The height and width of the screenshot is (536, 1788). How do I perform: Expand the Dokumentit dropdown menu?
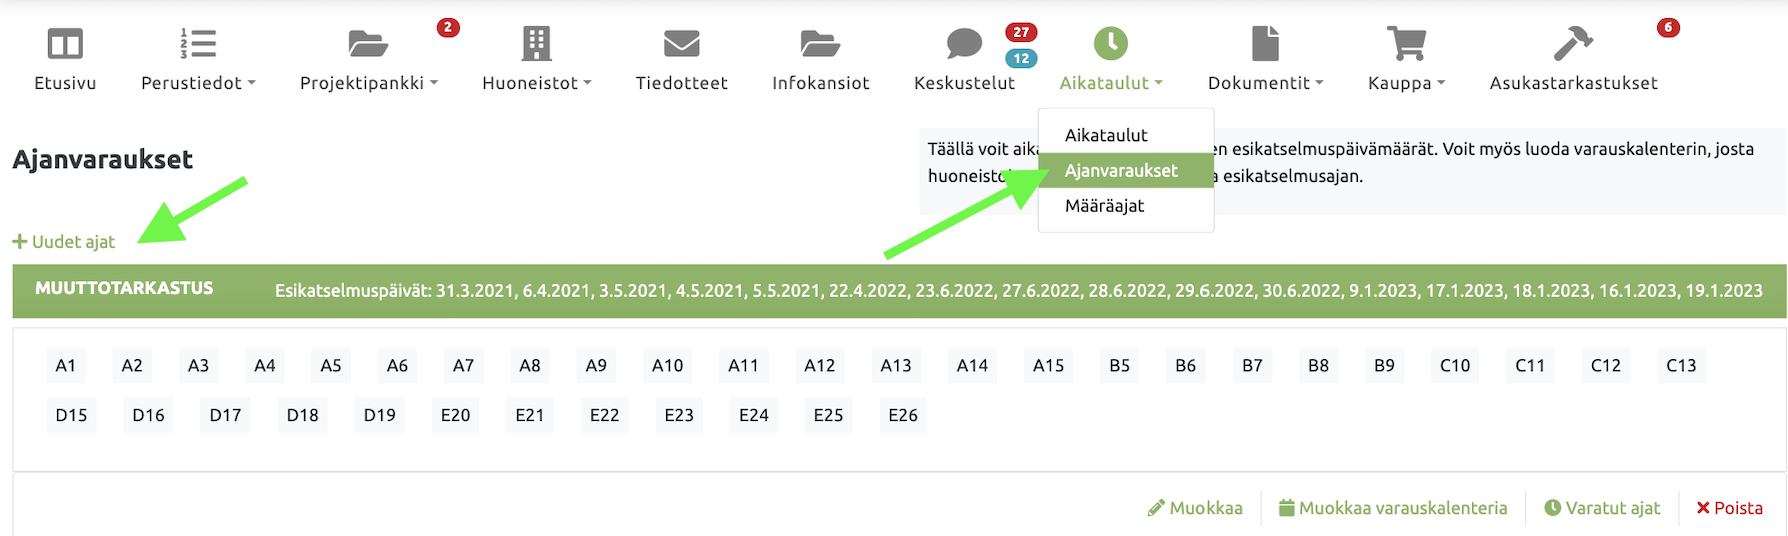pos(1265,83)
